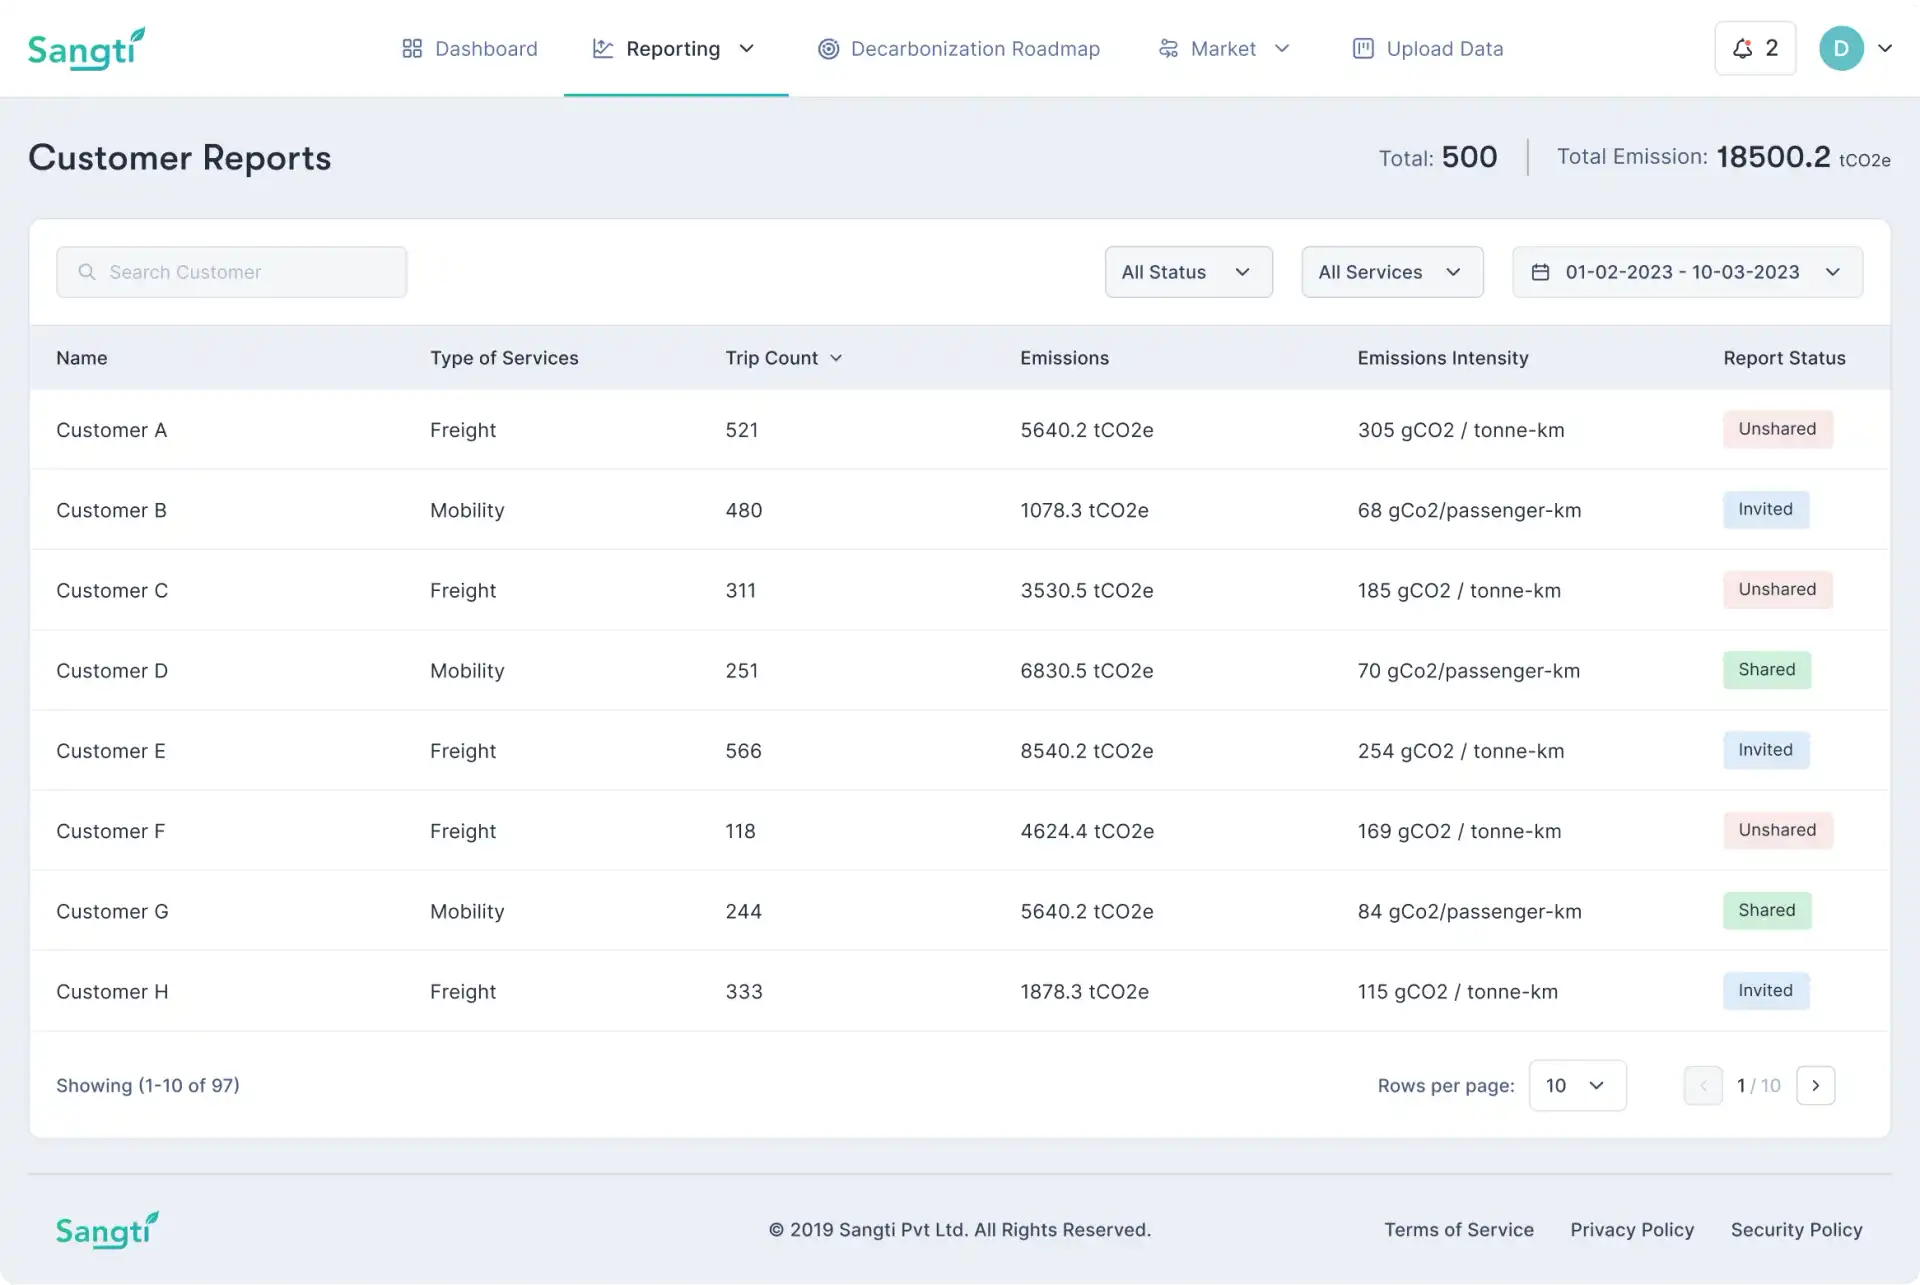The image size is (1920, 1285).
Task: Open Privacy Policy link
Action: (1632, 1230)
